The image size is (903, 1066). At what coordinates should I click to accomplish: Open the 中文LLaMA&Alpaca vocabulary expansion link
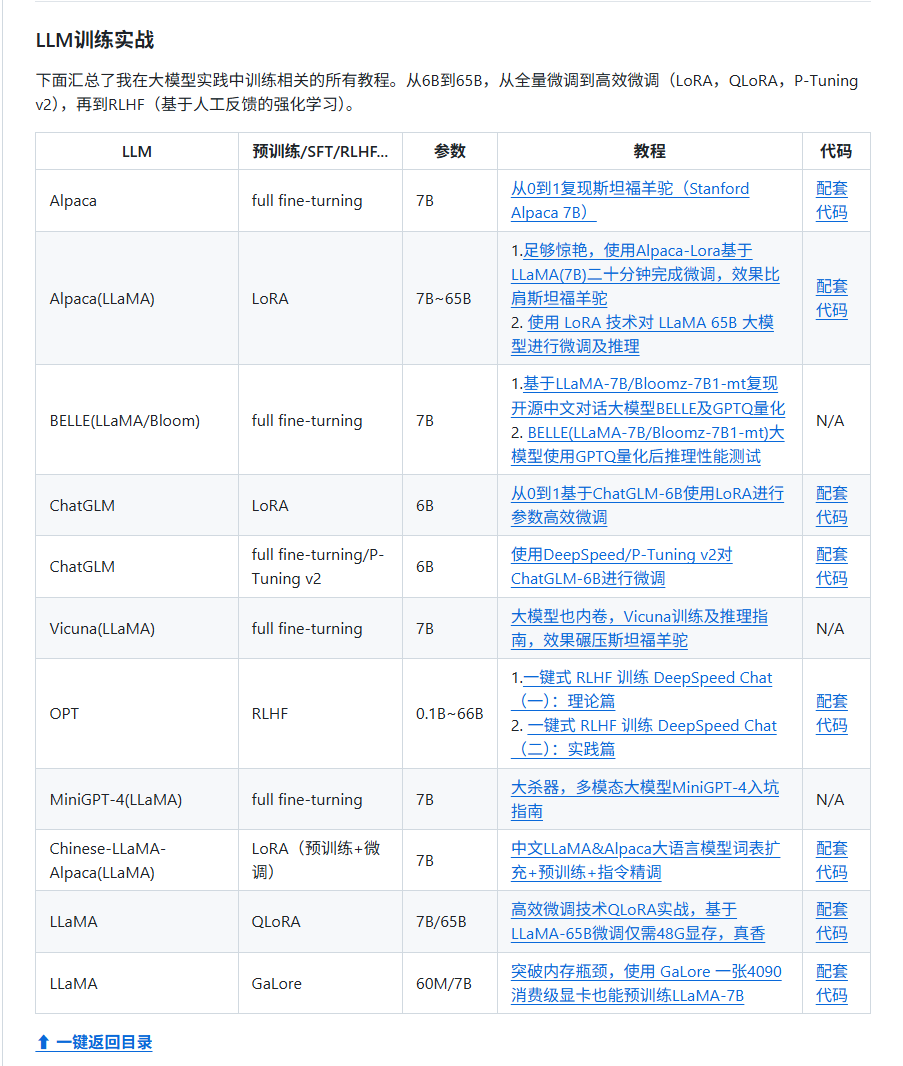pyautogui.click(x=645, y=860)
